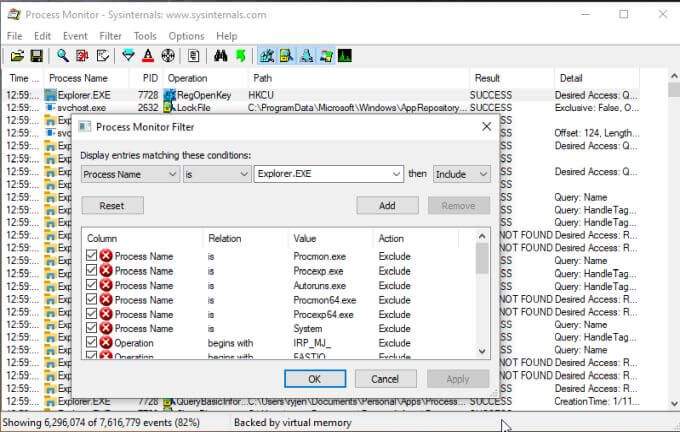Click the Apply button
The image size is (680, 432).
point(458,379)
